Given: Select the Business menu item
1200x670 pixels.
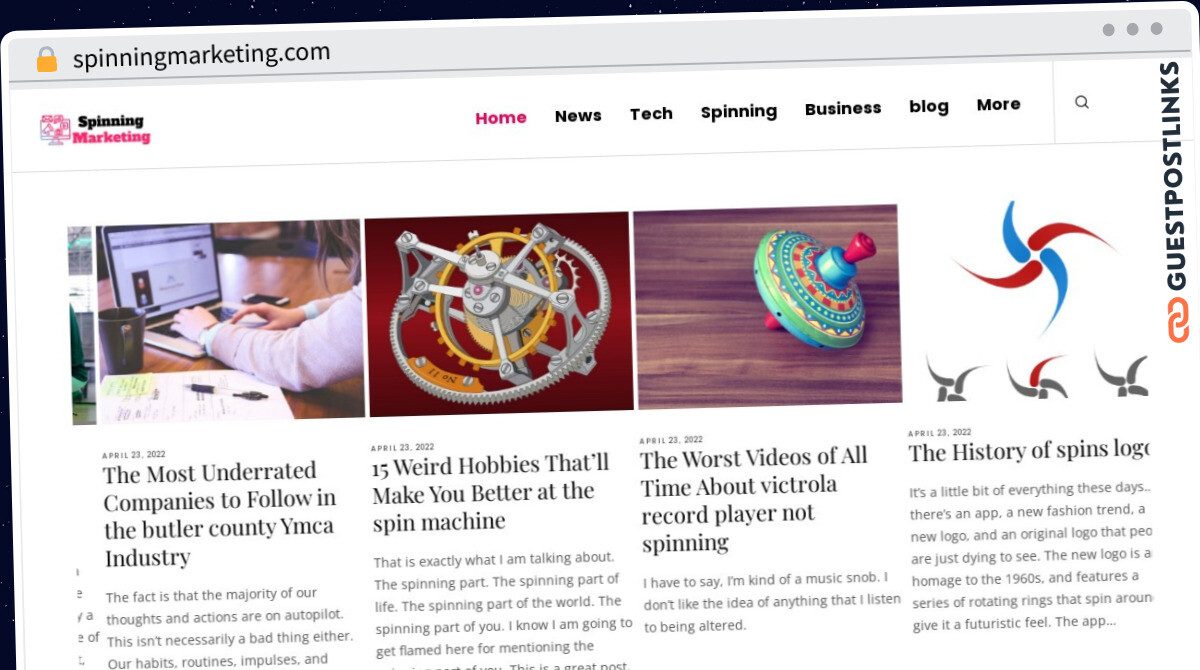Looking at the screenshot, I should point(843,108).
